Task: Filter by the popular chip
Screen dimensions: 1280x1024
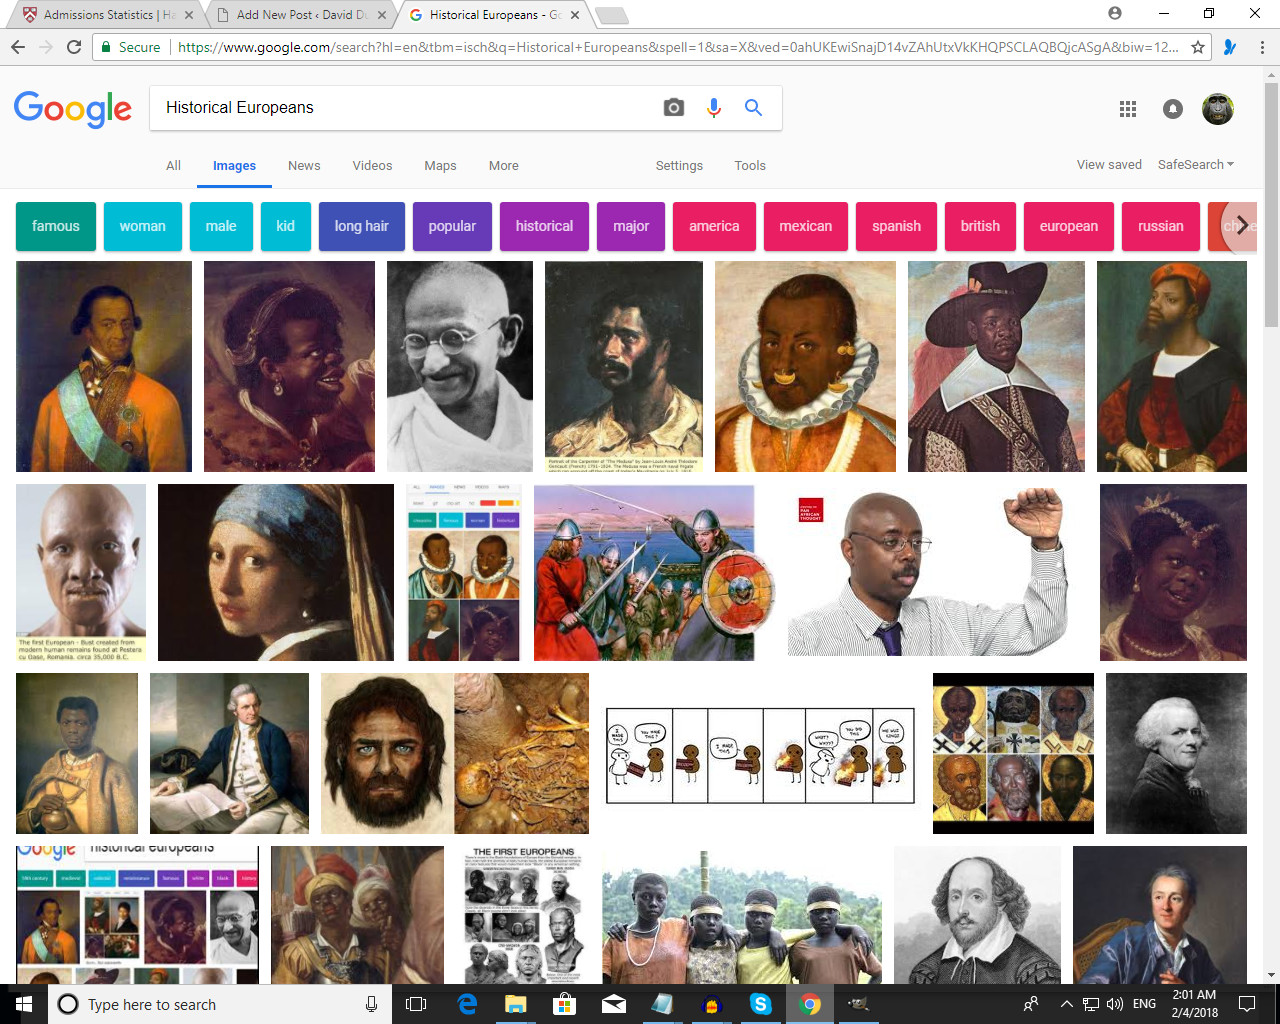Action: [452, 226]
